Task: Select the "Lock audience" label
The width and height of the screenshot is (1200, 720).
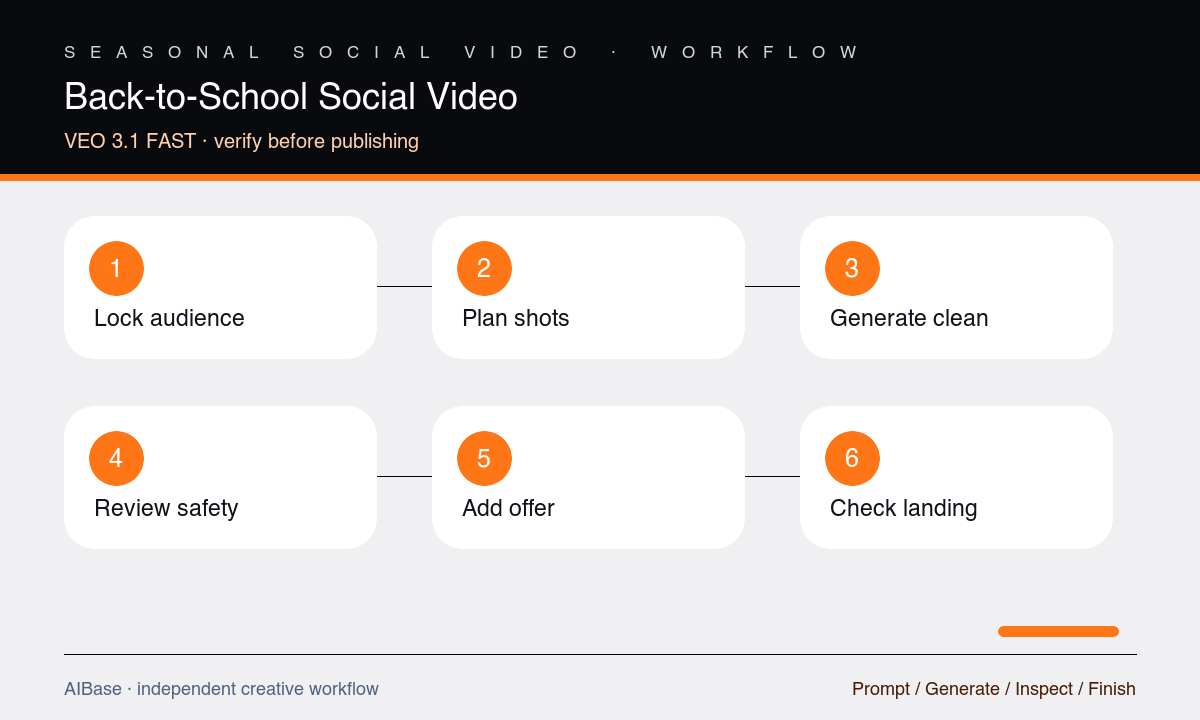Action: 169,318
